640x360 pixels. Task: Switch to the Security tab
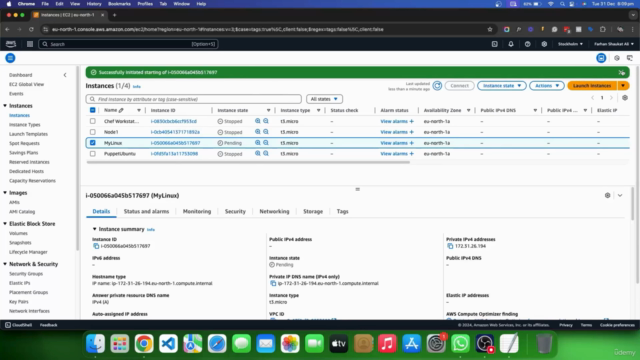click(235, 211)
